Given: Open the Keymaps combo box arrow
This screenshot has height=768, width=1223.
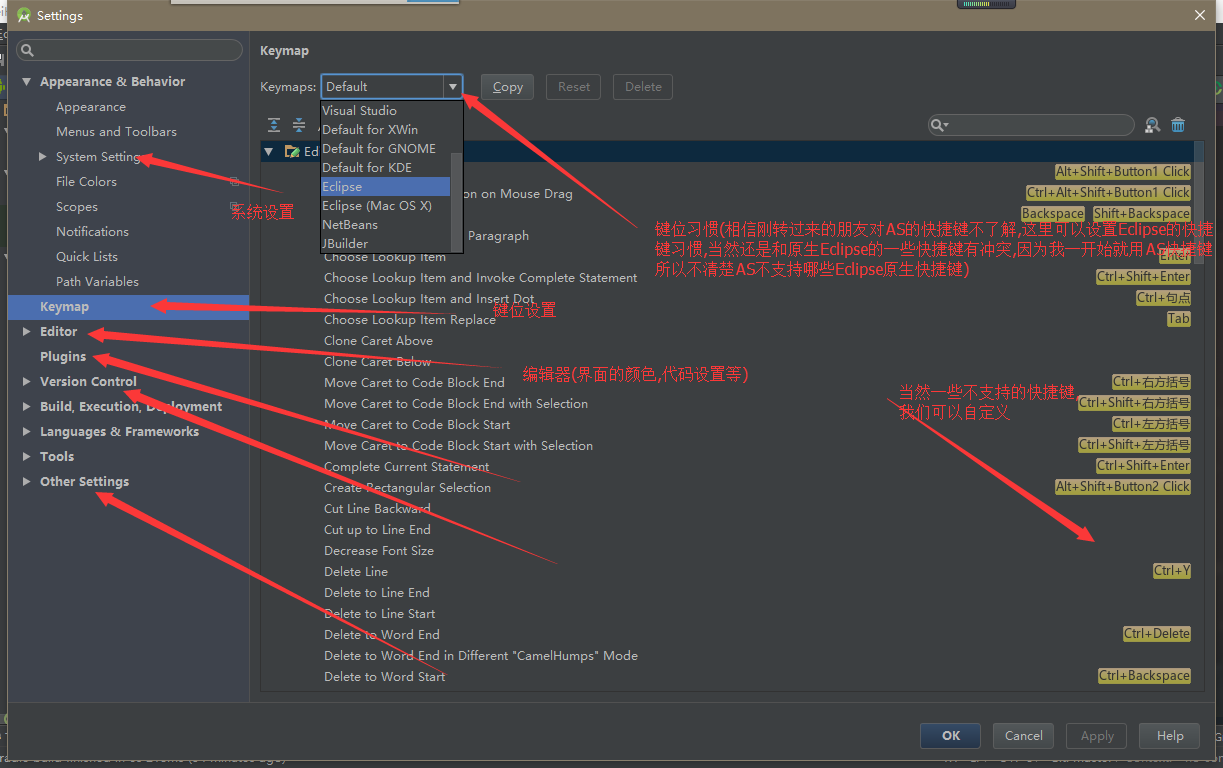Looking at the screenshot, I should [x=453, y=87].
